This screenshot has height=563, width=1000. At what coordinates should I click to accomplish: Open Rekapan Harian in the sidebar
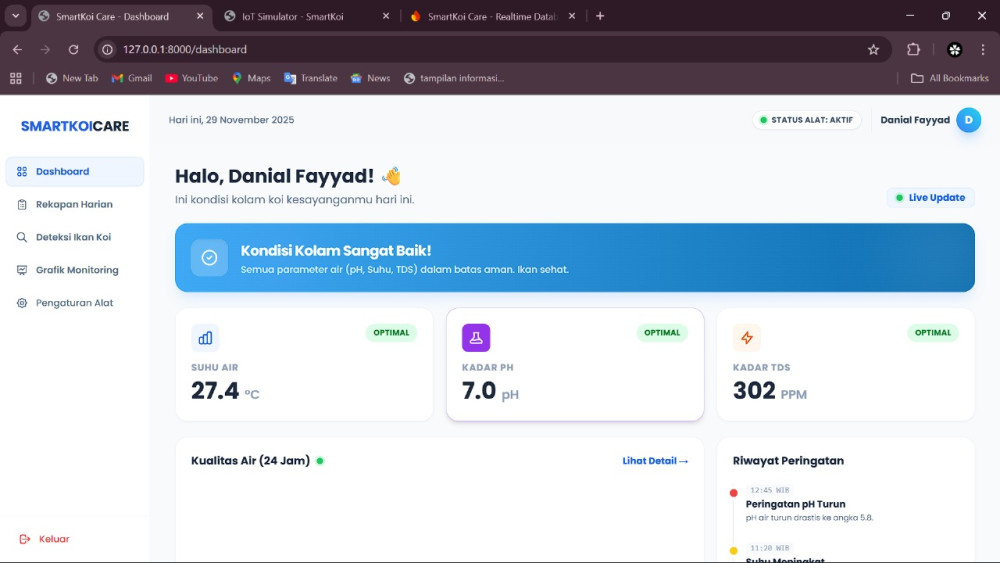click(74, 204)
